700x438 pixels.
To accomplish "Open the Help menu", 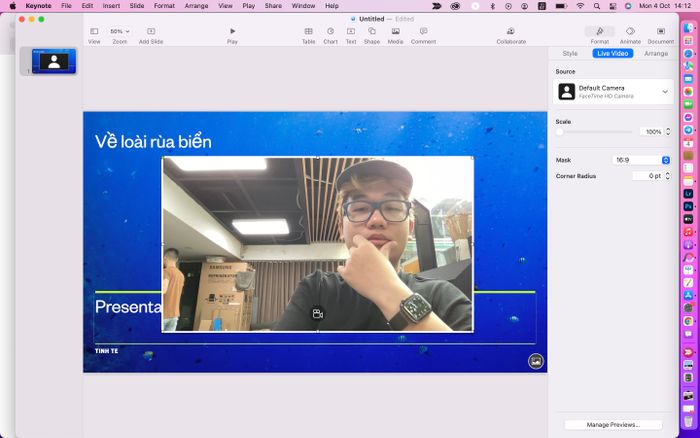I will click(x=332, y=6).
